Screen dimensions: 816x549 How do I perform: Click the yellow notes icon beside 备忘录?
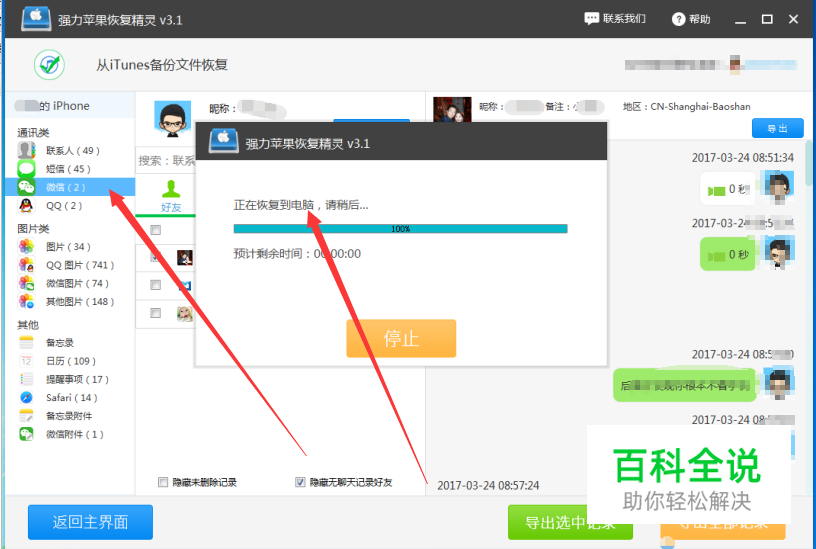tap(26, 342)
